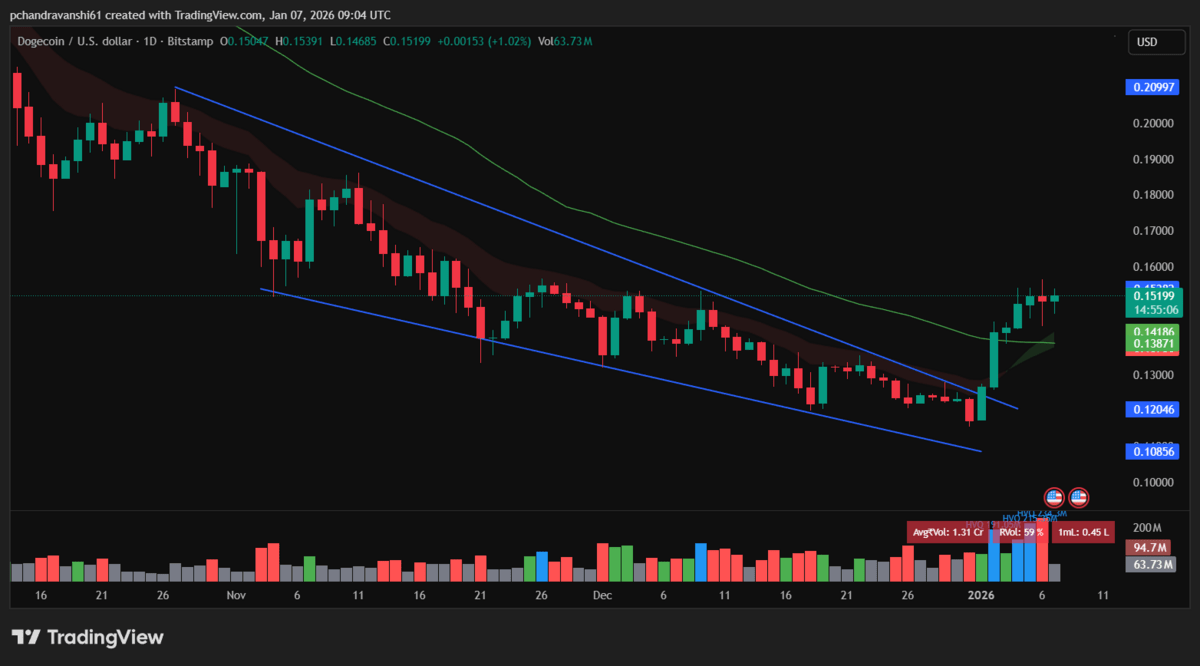
Task: Click the RVol: 59 % label
Action: pyautogui.click(x=1021, y=532)
